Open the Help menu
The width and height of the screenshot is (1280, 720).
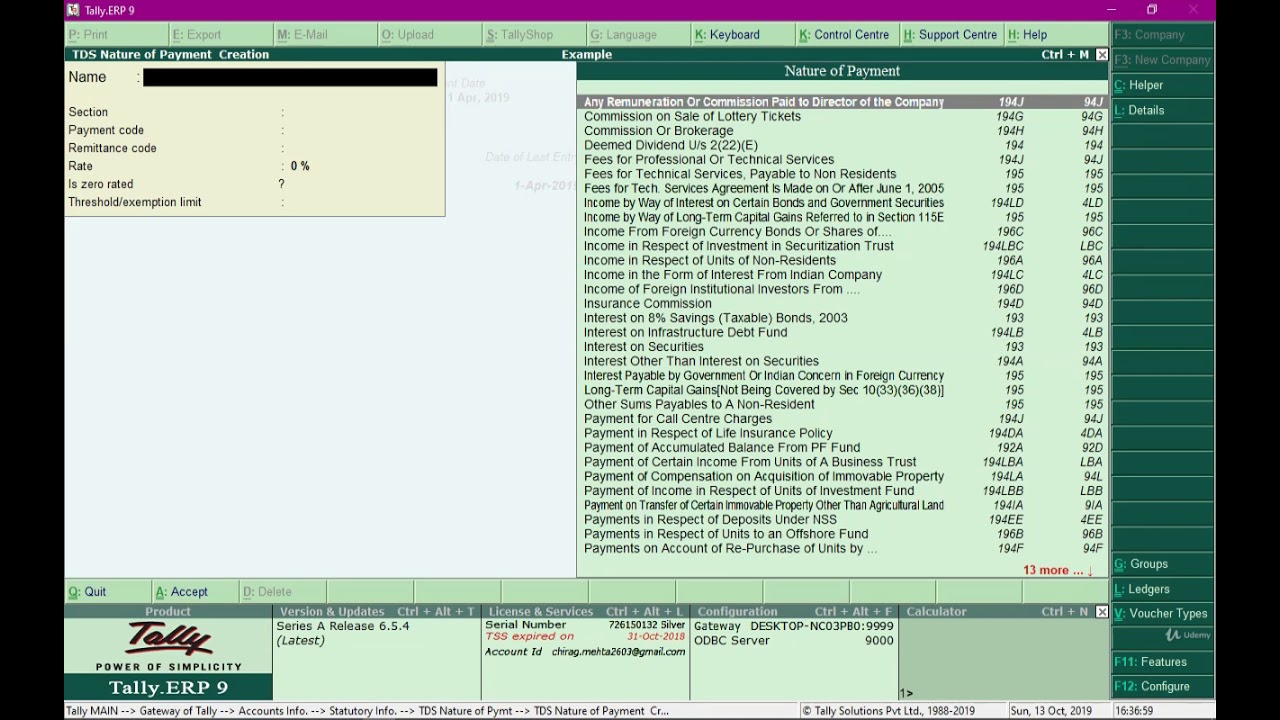pyautogui.click(x=1027, y=35)
